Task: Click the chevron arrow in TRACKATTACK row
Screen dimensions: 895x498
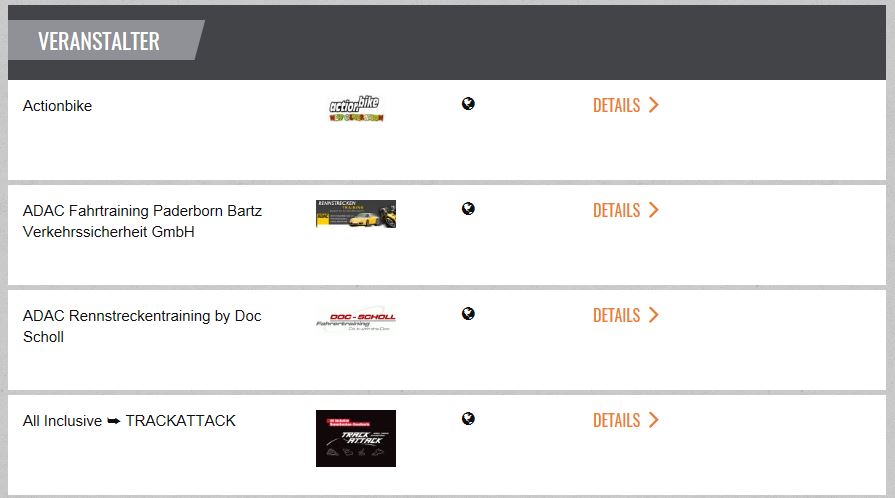Action: pos(654,420)
